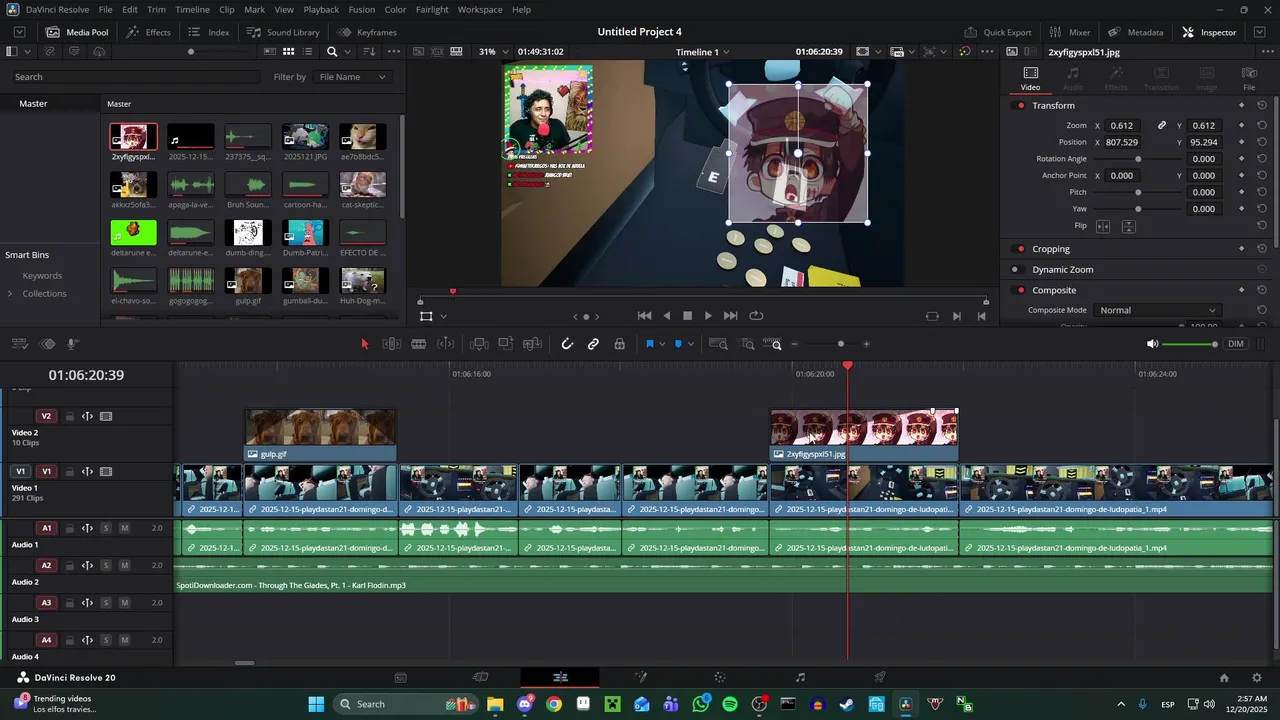The width and height of the screenshot is (1280, 720).
Task: Click the Zoom X value field
Action: point(1123,126)
